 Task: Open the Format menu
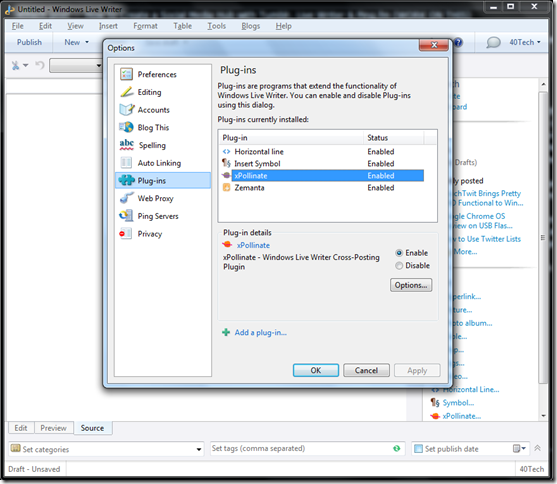pos(145,26)
